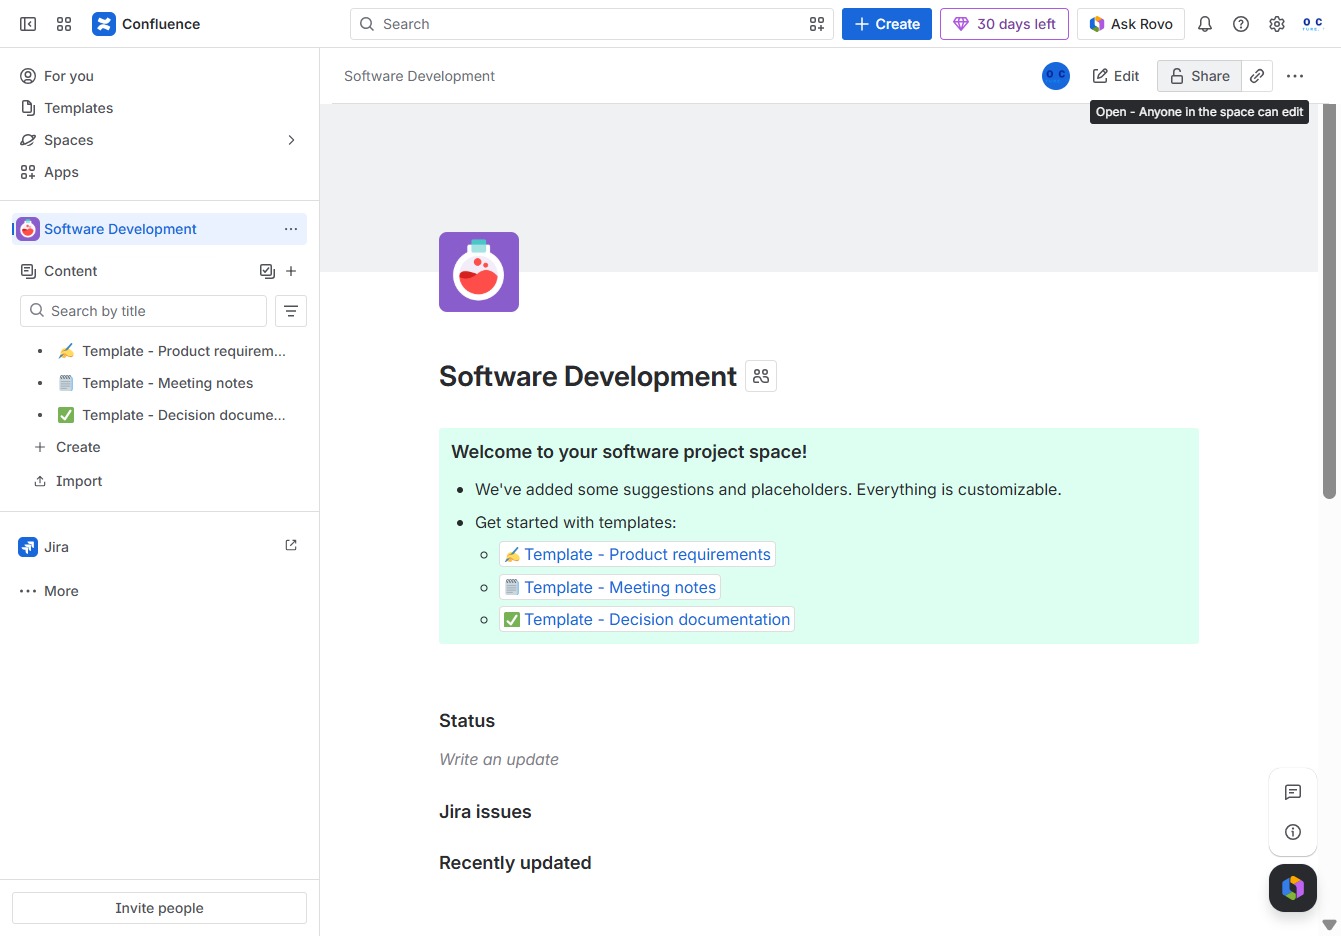Open the content filter icon
This screenshot has width=1341, height=936.
(x=291, y=311)
